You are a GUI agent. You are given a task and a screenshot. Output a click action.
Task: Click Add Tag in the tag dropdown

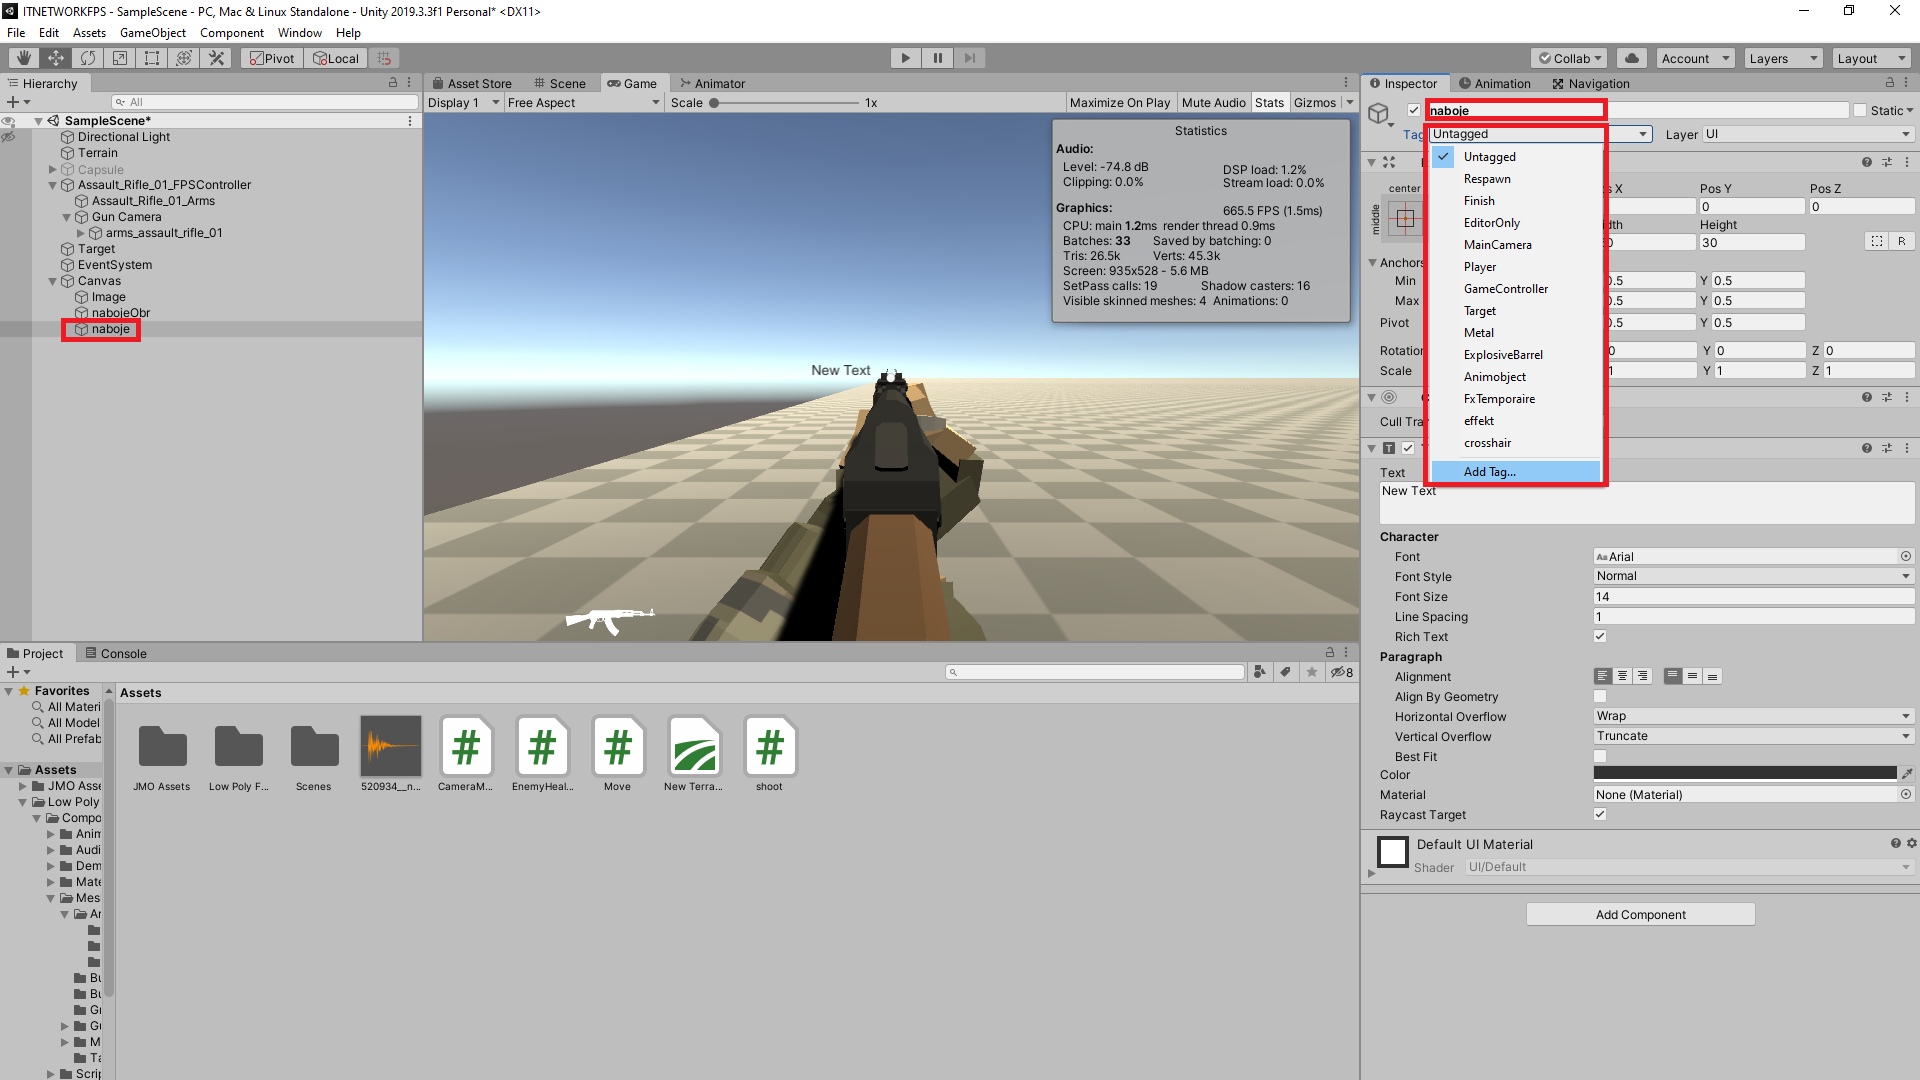point(1490,471)
